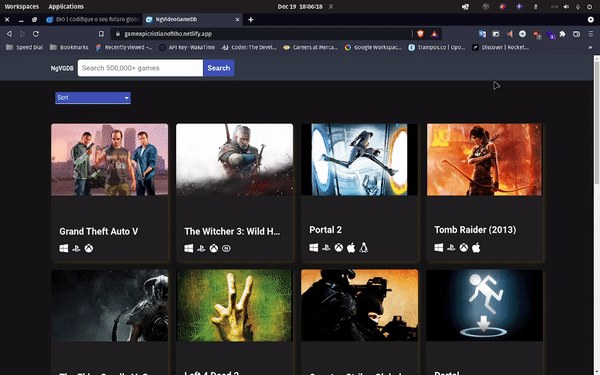Click the Windows icon on Grand Theft Auto V

pyautogui.click(x=64, y=248)
